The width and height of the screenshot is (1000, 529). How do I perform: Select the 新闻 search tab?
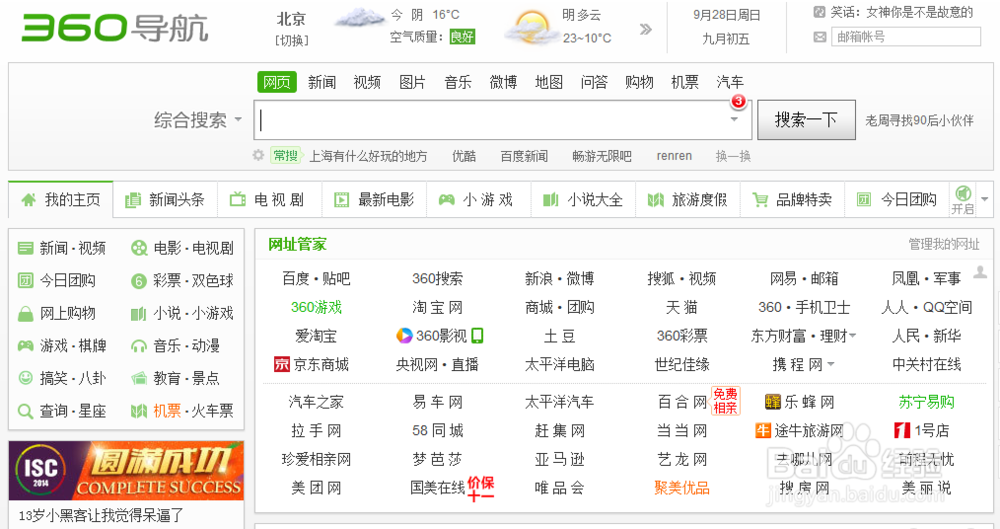321,82
